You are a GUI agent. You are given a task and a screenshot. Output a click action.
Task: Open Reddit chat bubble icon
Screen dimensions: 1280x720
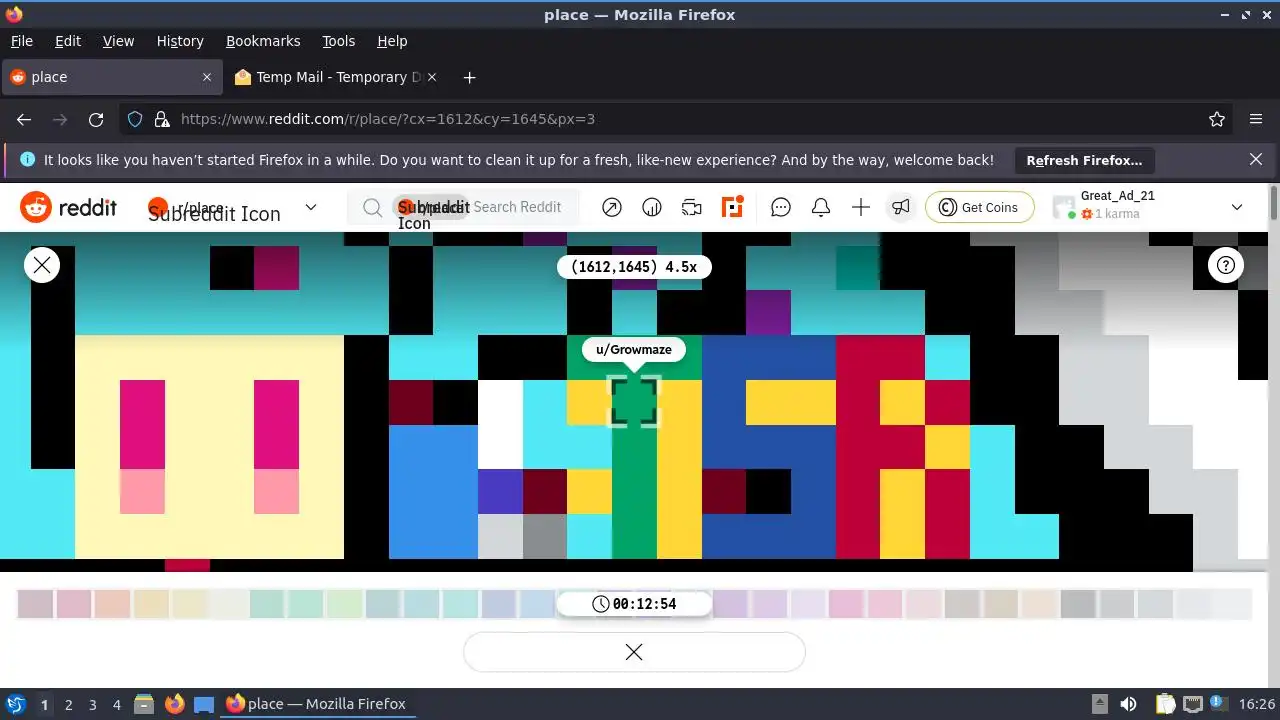(x=781, y=207)
